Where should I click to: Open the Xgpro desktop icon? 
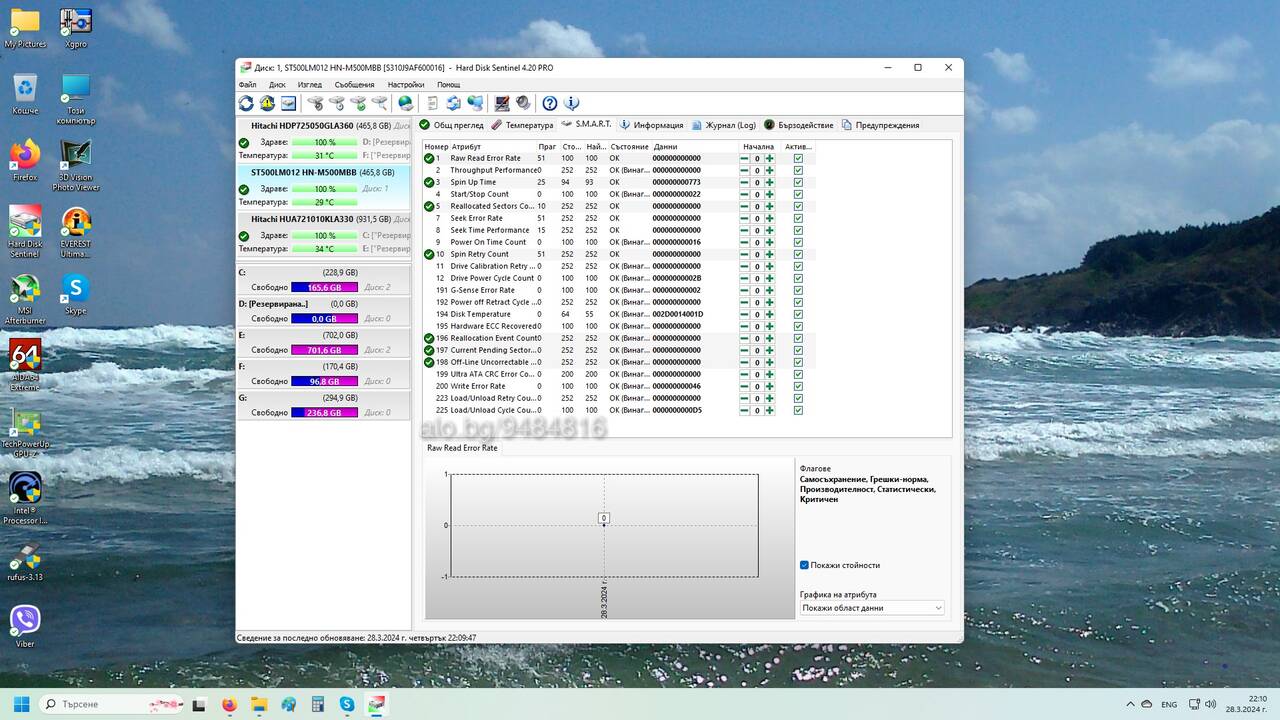tap(76, 27)
